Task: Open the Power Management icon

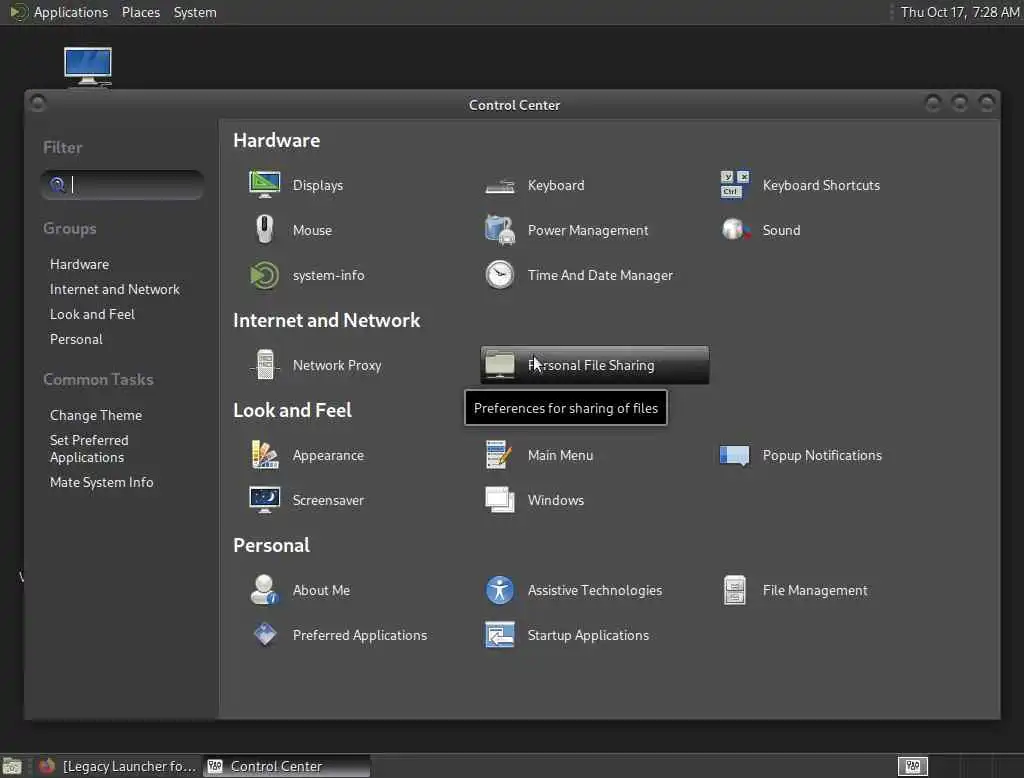Action: click(500, 230)
